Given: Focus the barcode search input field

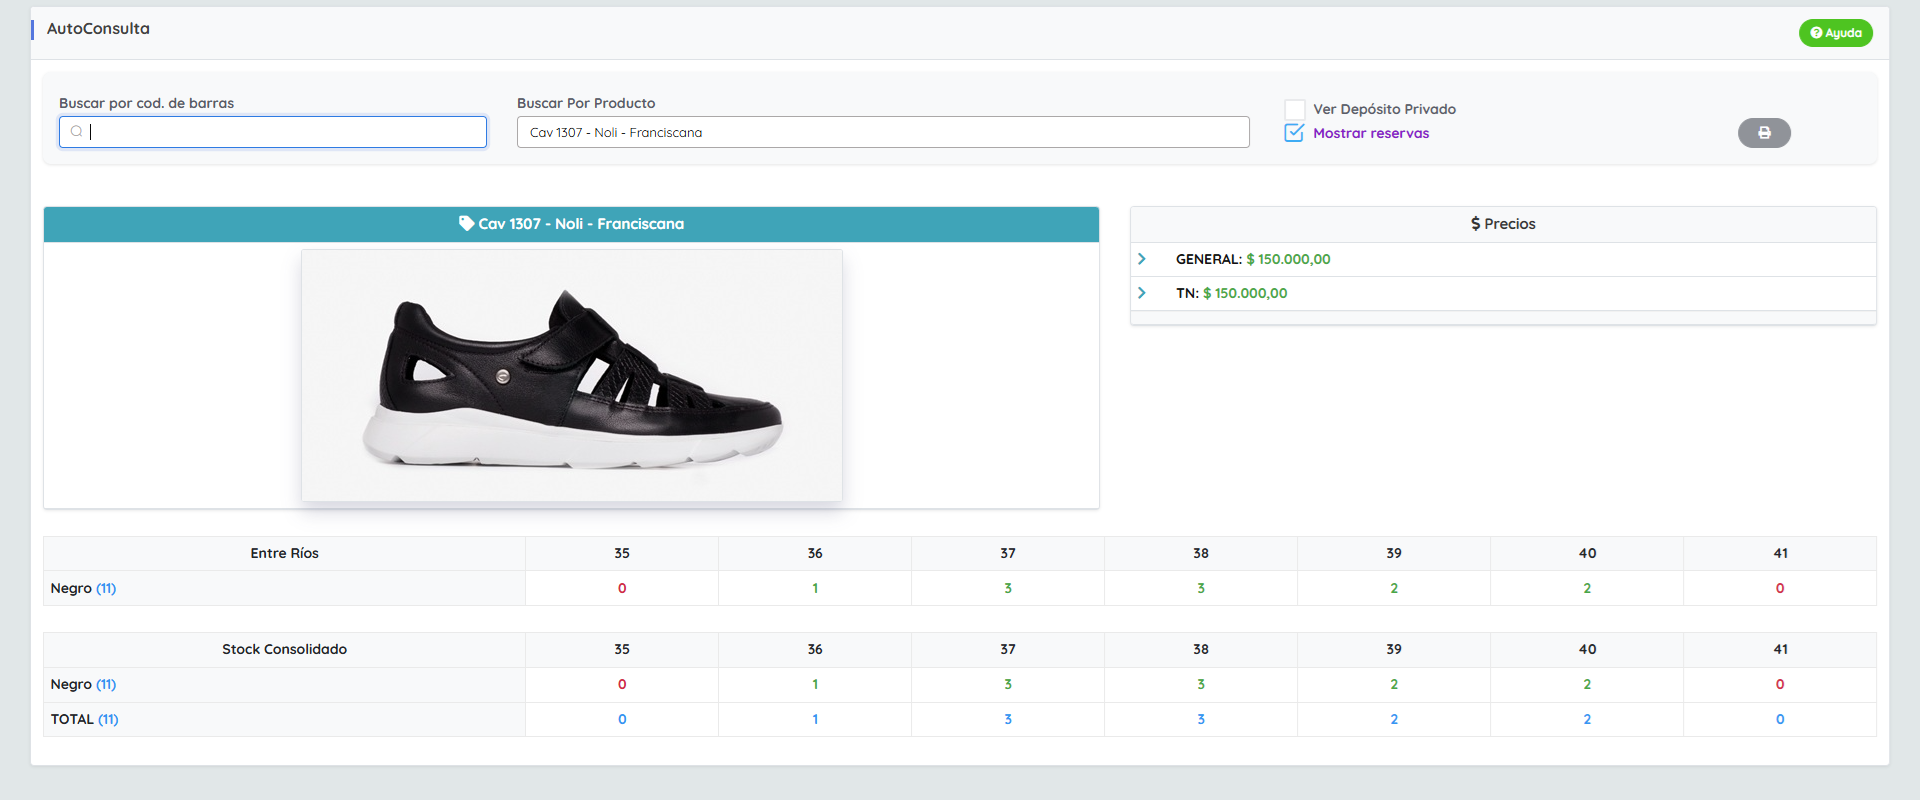Looking at the screenshot, I should coord(280,132).
